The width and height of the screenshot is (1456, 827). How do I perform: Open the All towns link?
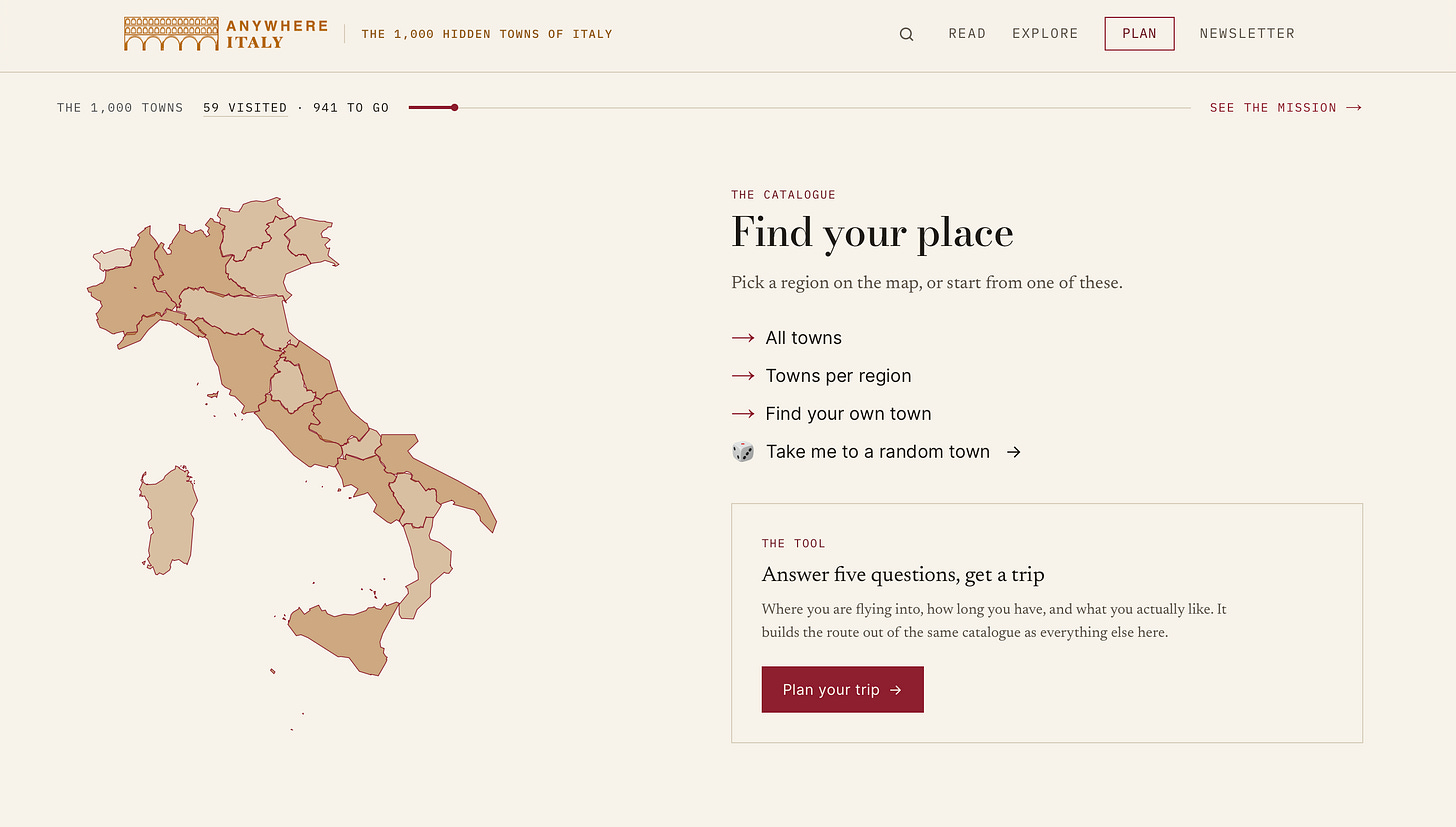point(803,338)
